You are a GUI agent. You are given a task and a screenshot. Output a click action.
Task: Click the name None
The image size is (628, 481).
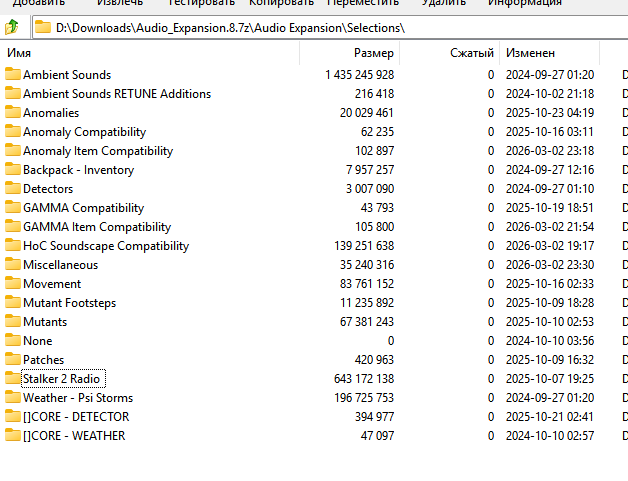coord(38,341)
